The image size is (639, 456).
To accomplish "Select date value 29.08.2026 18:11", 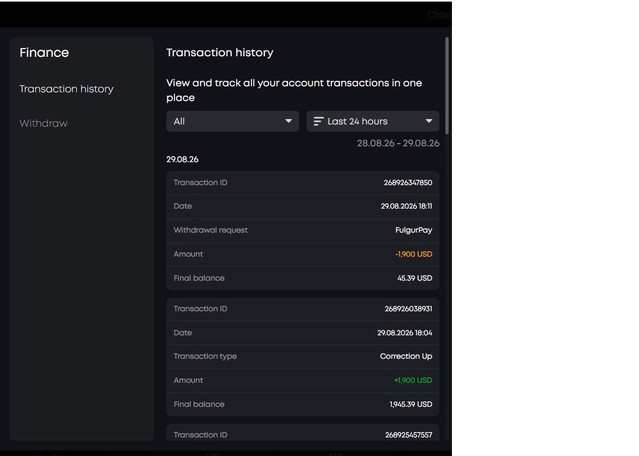I will pyautogui.click(x=406, y=206).
